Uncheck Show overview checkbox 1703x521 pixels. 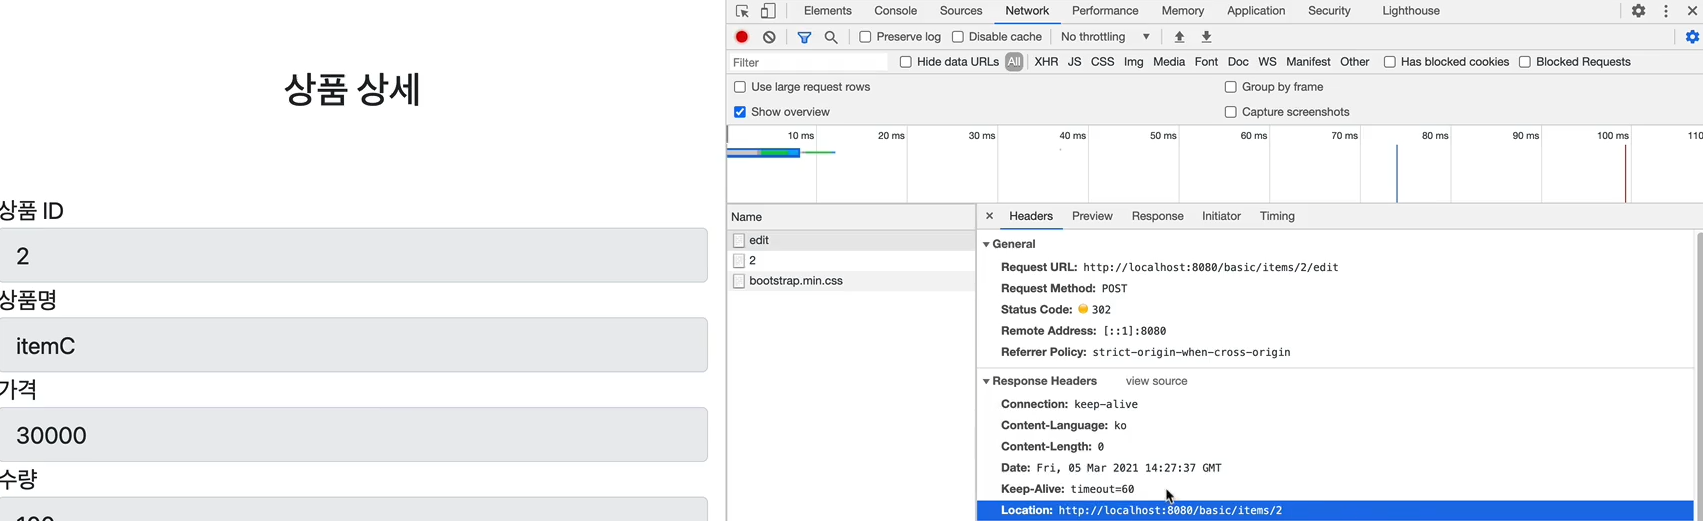740,112
